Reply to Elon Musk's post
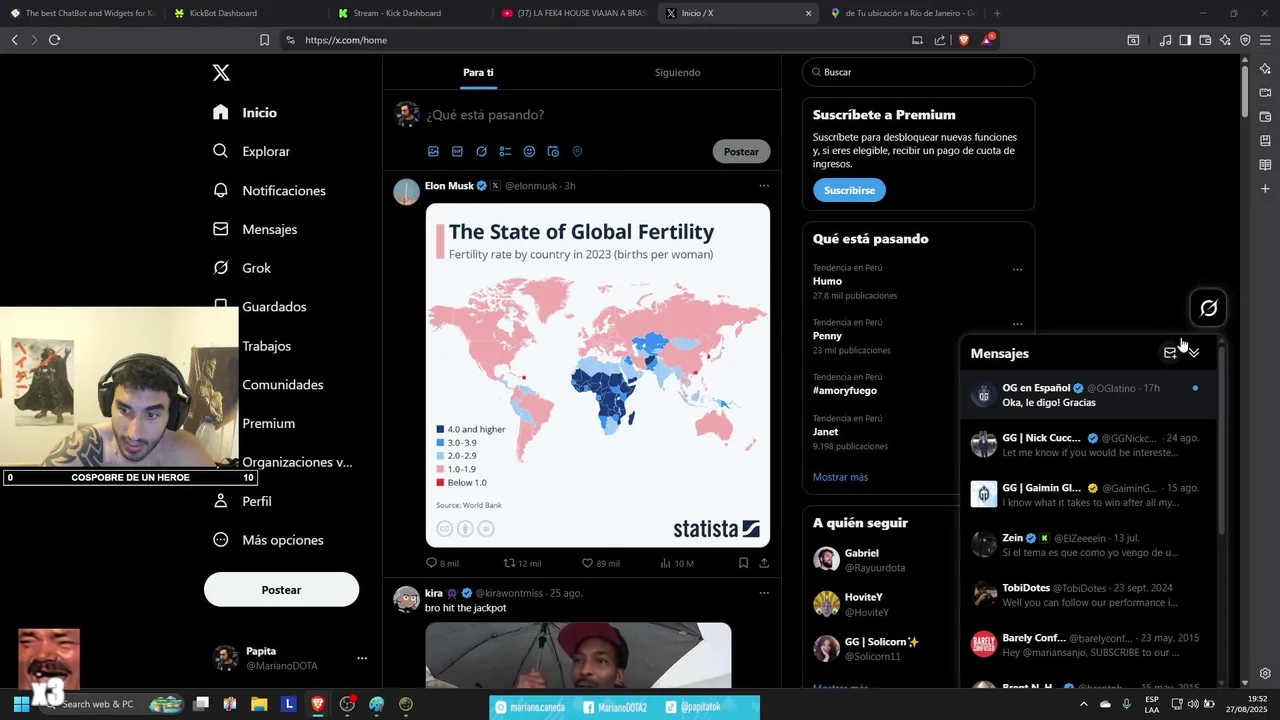This screenshot has height=720, width=1280. coord(442,563)
